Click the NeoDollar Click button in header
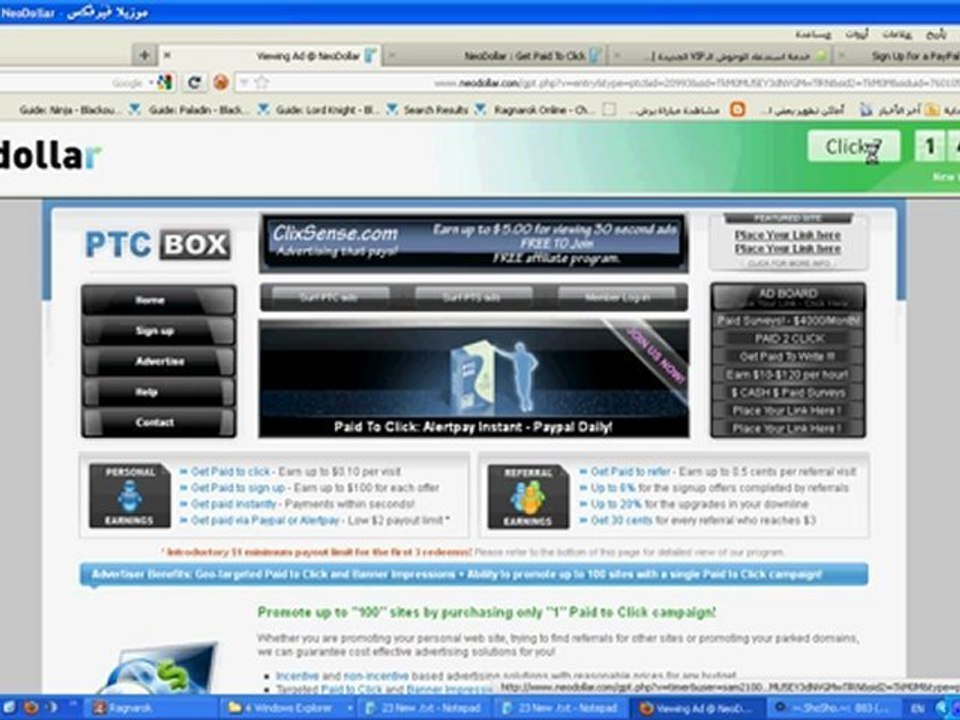Viewport: 960px width, 720px height. point(853,146)
